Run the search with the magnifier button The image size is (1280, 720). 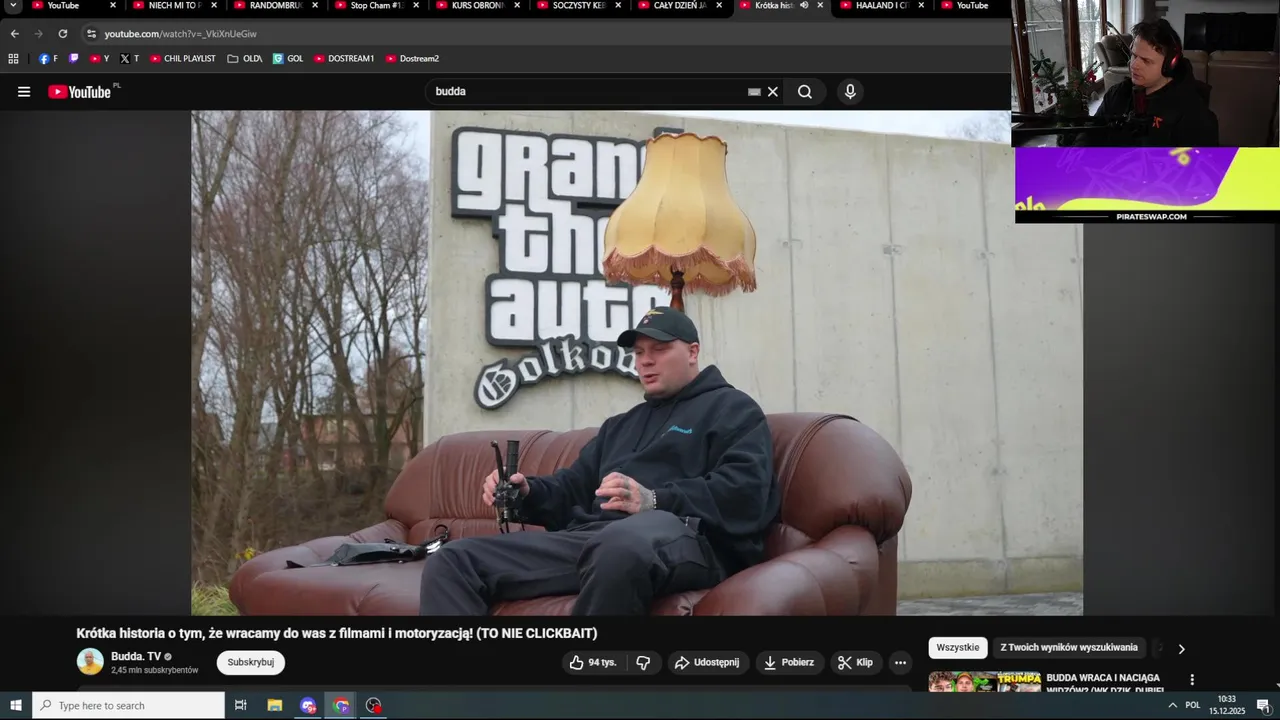click(x=805, y=92)
